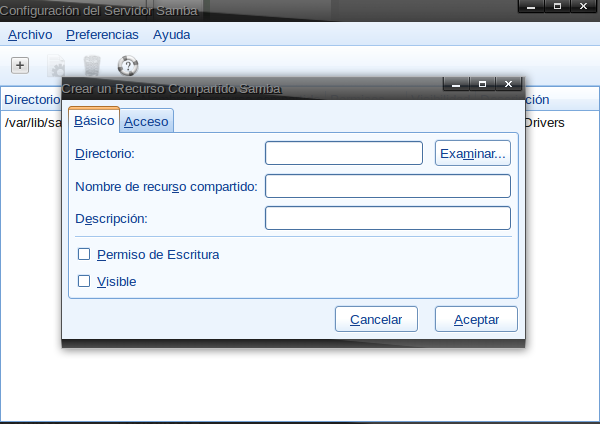Toggle the Visible checkbox
Viewport: 600px width, 424px height.
pyautogui.click(x=84, y=281)
